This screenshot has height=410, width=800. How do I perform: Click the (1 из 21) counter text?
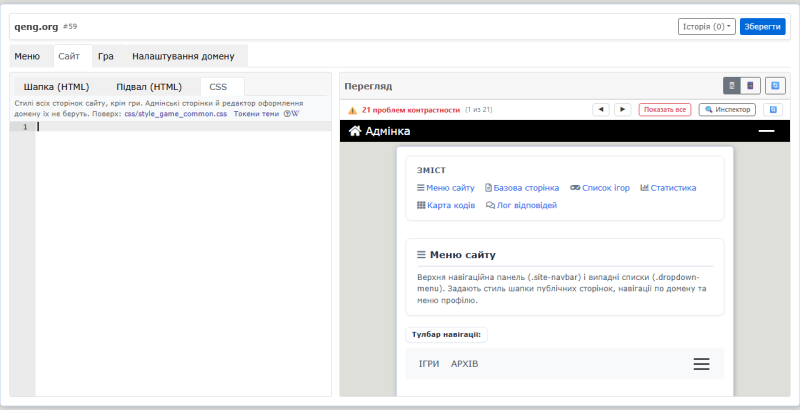click(479, 110)
